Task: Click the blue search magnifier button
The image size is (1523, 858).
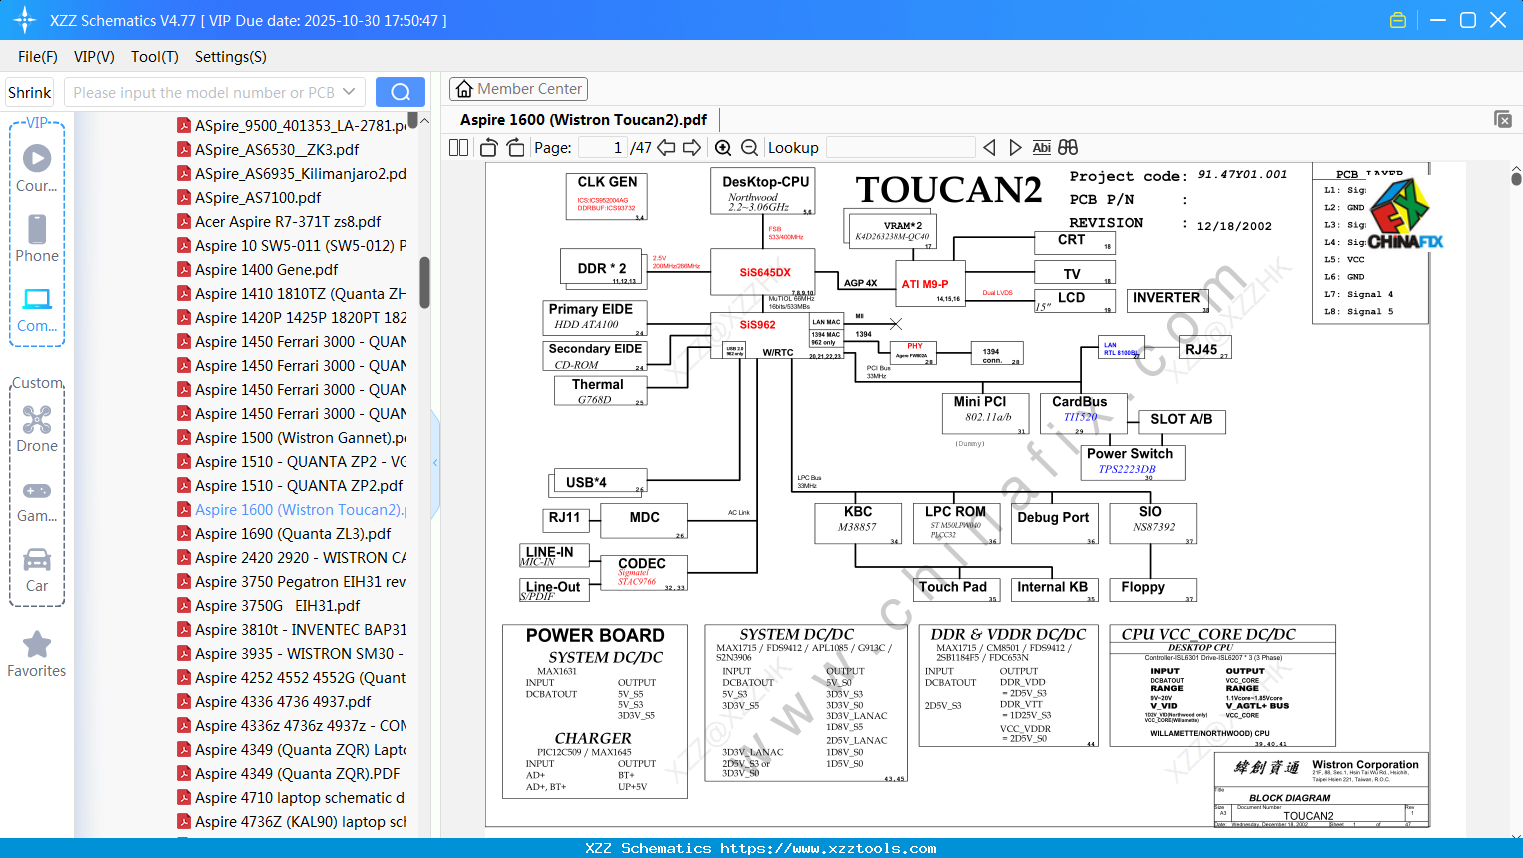Action: tap(400, 92)
